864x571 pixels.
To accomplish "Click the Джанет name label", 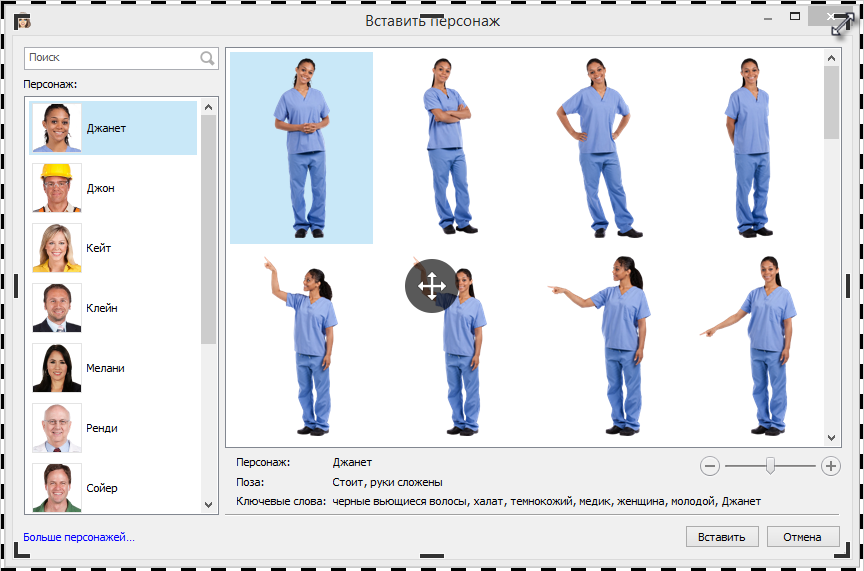I will point(106,128).
